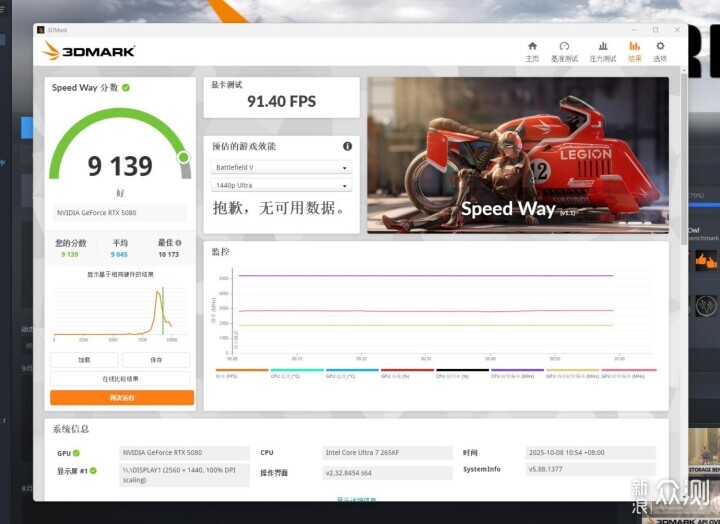Click the SystemInfo v5.88.1377 field

coord(591,469)
